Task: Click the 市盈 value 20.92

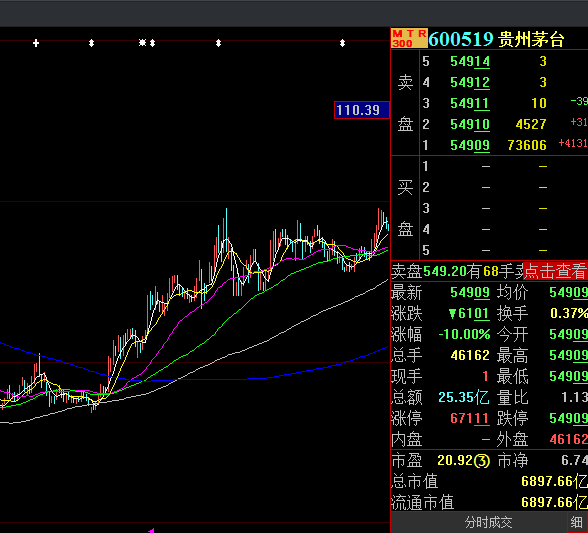Action: click(454, 460)
